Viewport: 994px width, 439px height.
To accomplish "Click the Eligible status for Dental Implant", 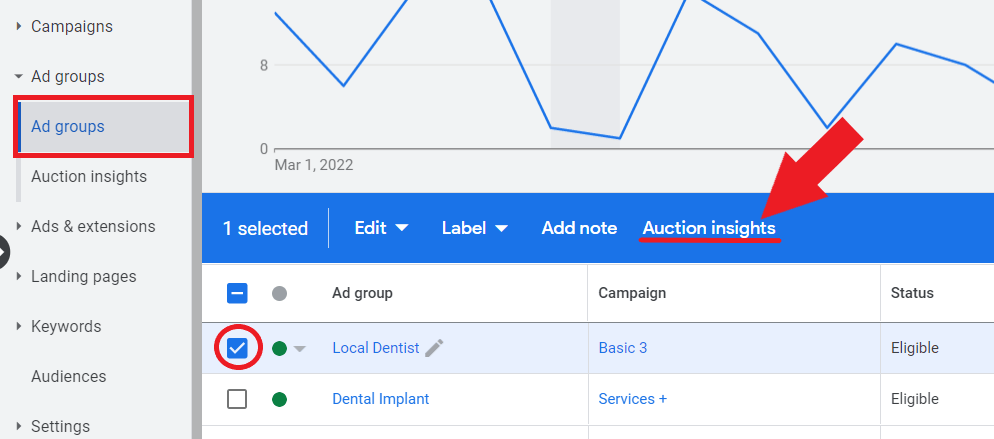I will [x=915, y=399].
